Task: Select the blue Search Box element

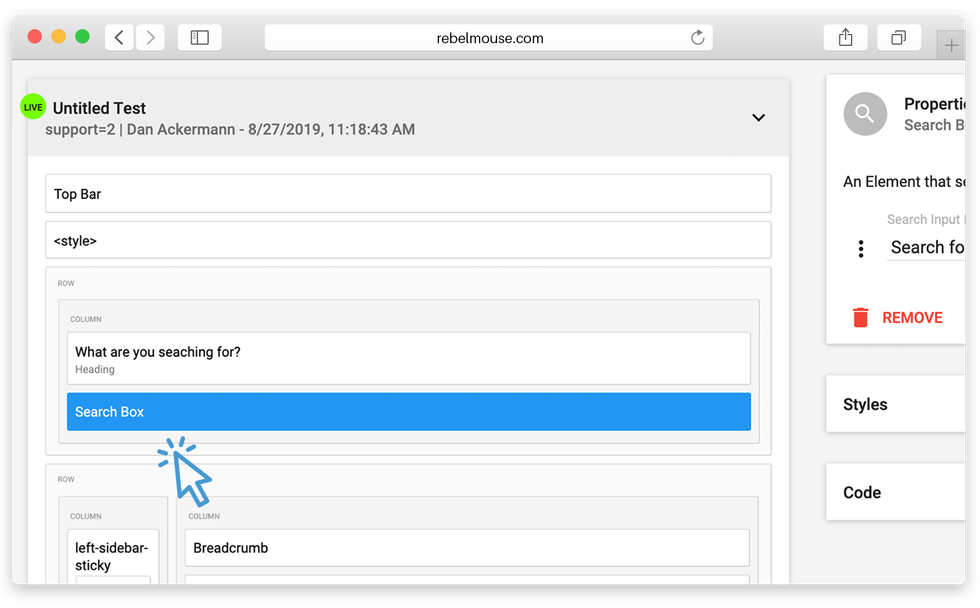Action: (x=408, y=412)
